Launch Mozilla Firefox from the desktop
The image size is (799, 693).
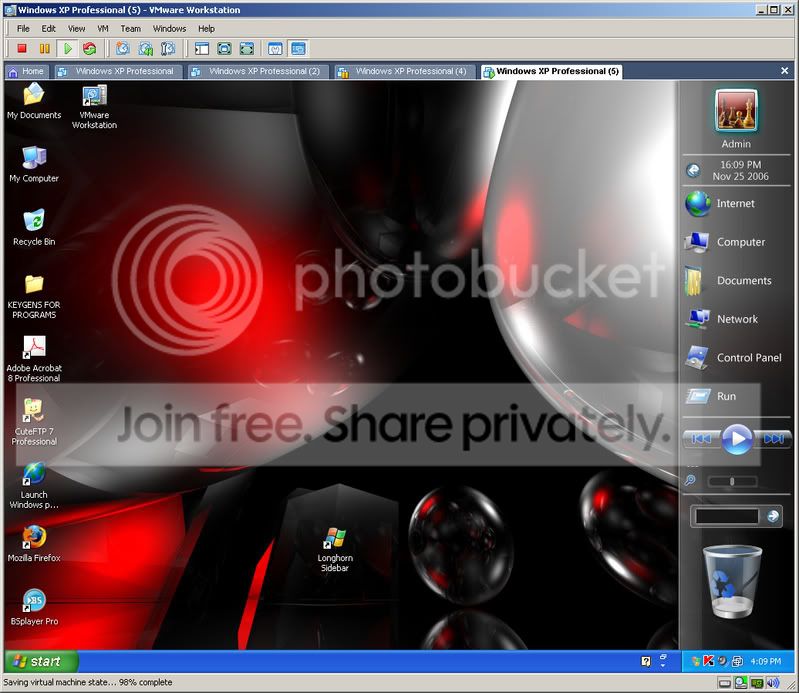coord(34,544)
